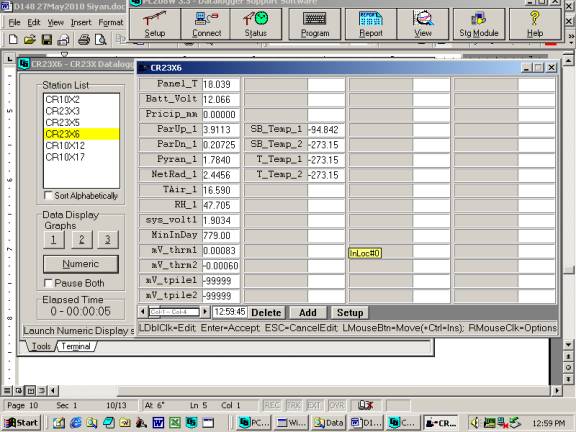576x432 pixels.
Task: Select CR23X5 station
Action: (81, 122)
